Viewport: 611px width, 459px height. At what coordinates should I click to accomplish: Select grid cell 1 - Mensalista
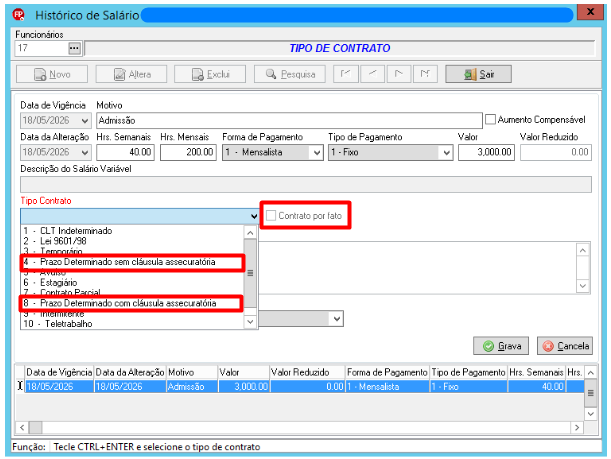click(387, 387)
